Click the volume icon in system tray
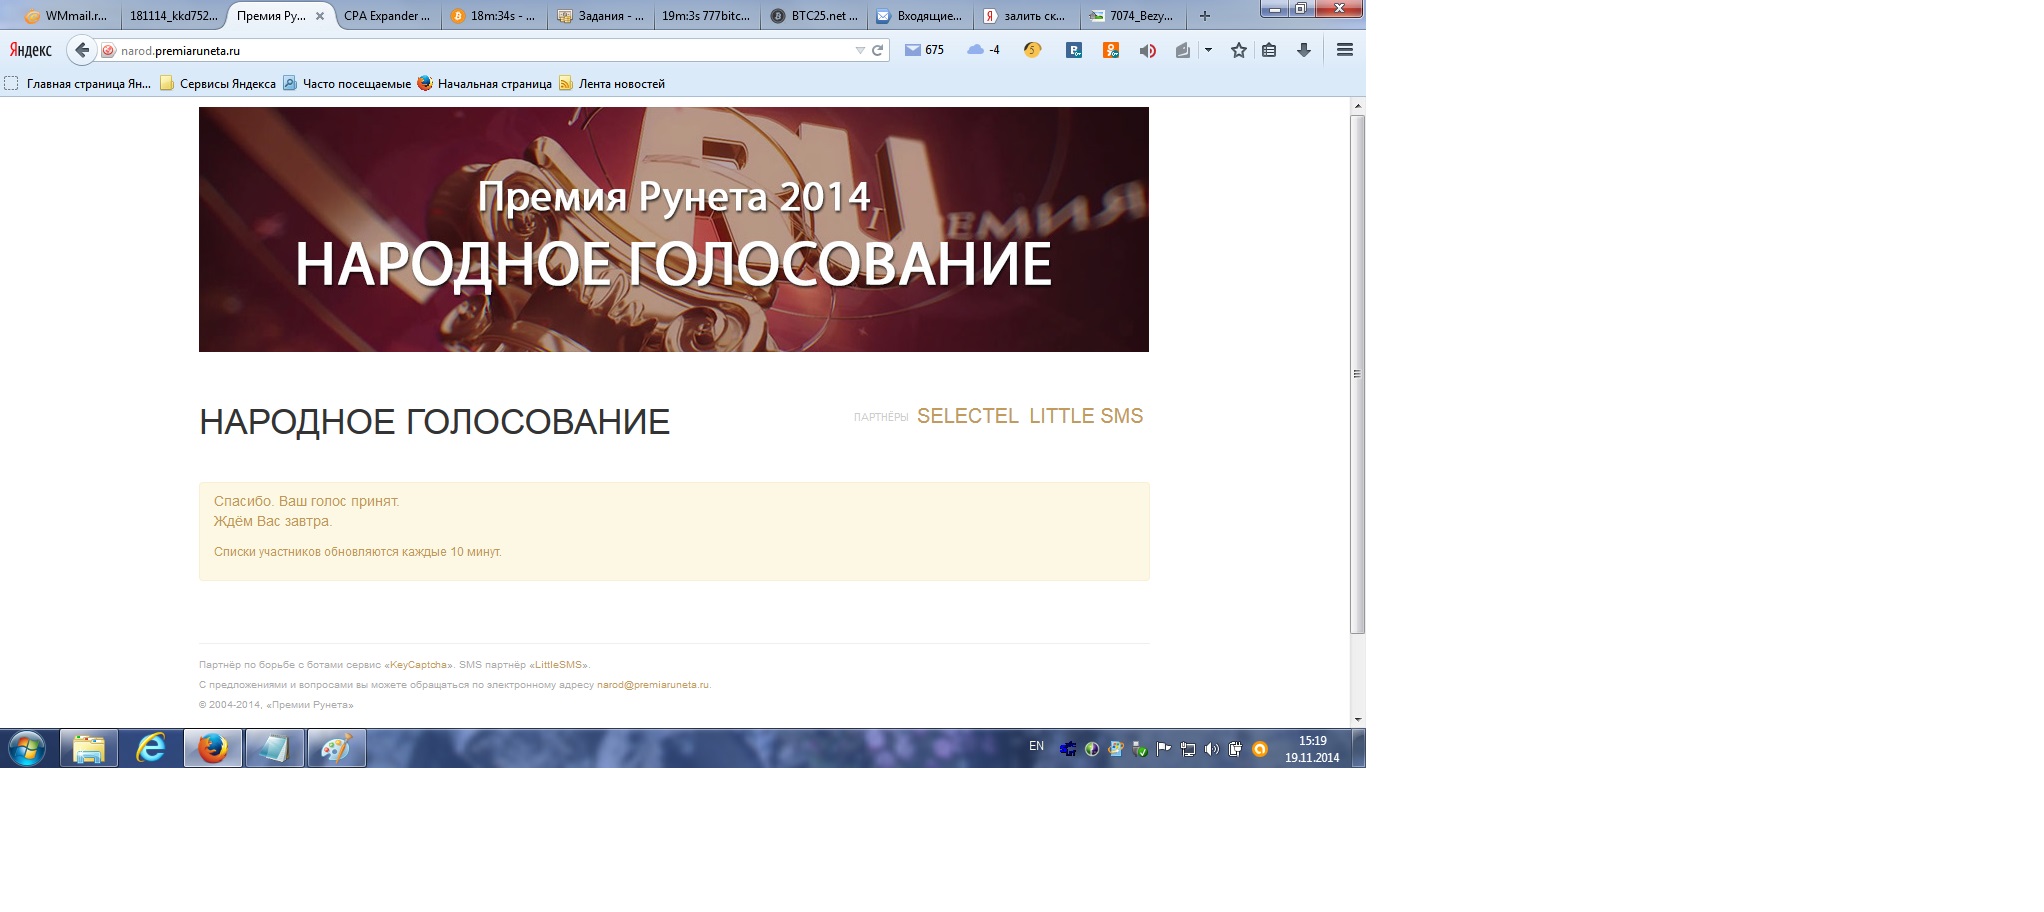The height and width of the screenshot is (912, 2044). [1212, 749]
